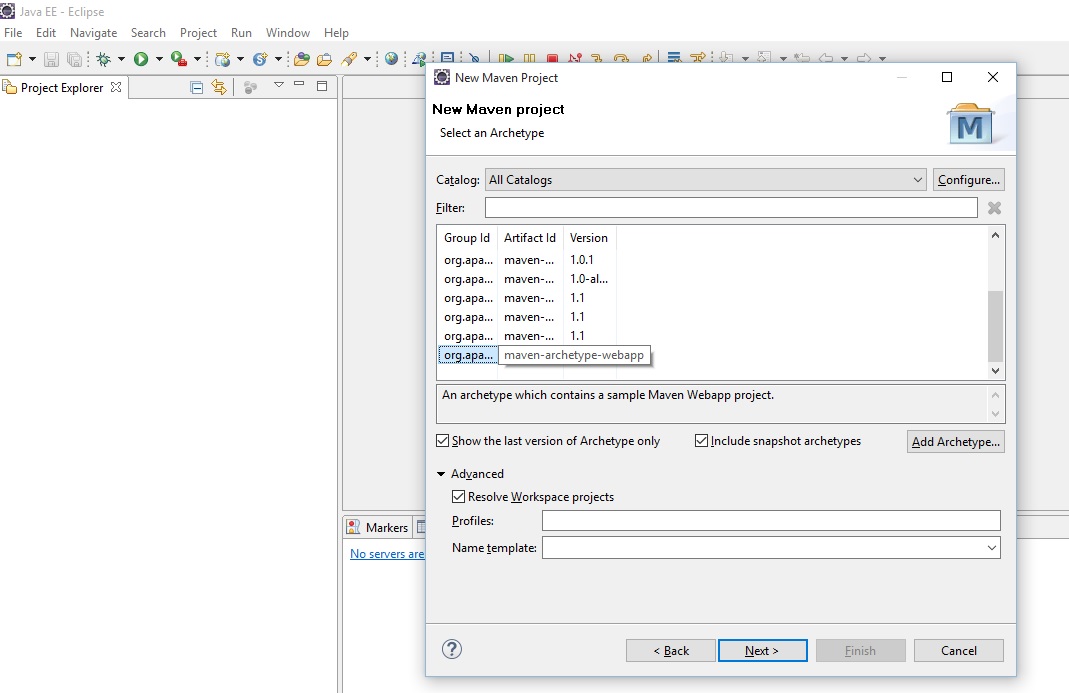Open the Debug configurations dropdown arrow
Image resolution: width=1069 pixels, height=693 pixels.
(x=121, y=59)
